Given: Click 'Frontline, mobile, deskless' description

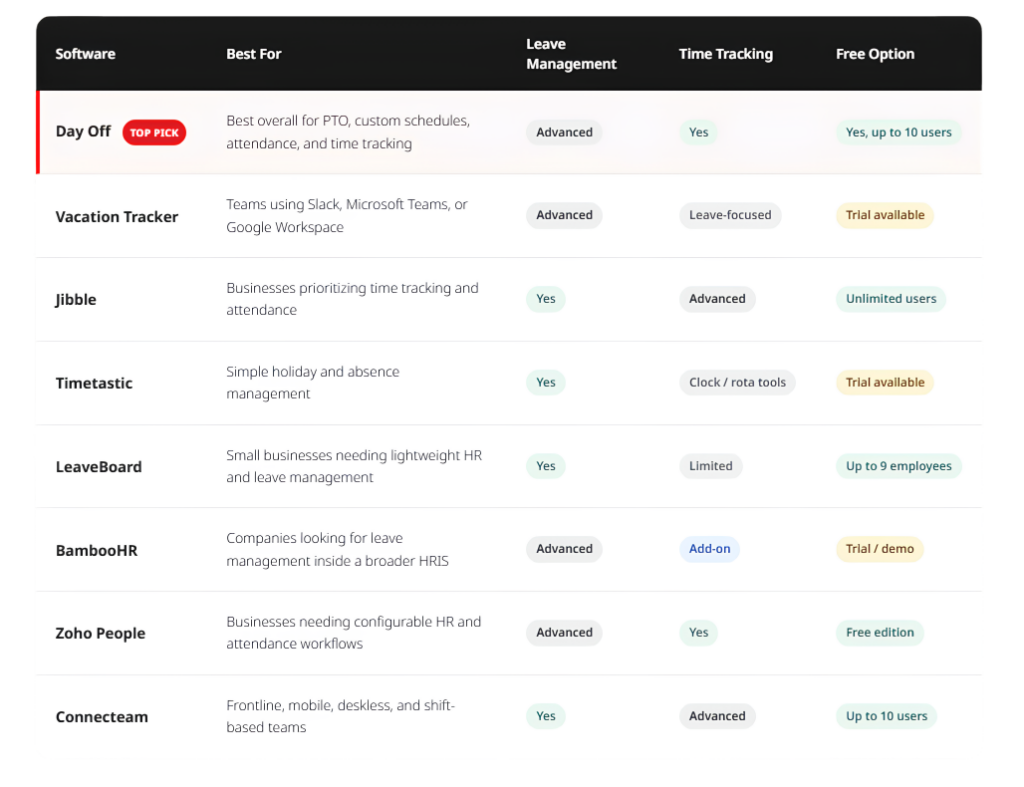Looking at the screenshot, I should point(340,716).
